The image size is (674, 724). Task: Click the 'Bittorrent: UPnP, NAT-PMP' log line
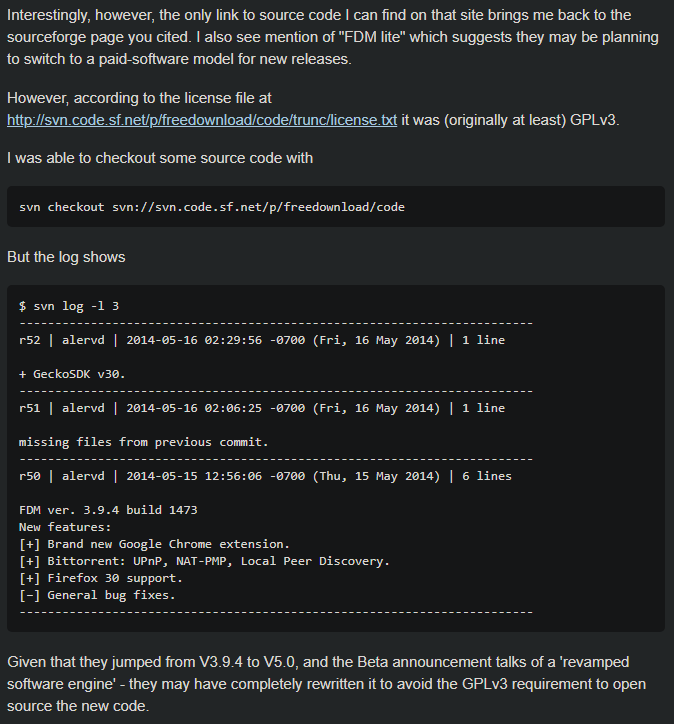click(x=204, y=561)
